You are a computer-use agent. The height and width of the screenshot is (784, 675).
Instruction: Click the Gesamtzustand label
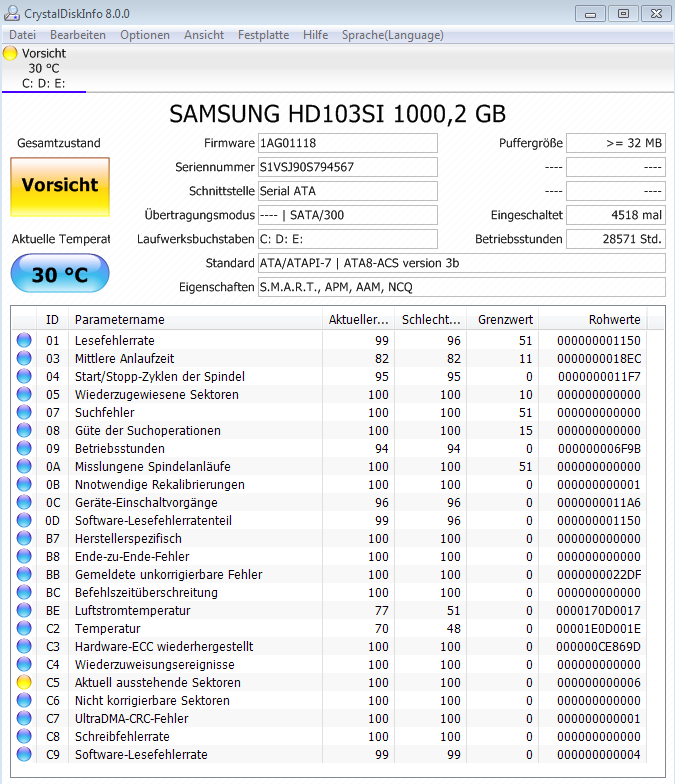59,143
